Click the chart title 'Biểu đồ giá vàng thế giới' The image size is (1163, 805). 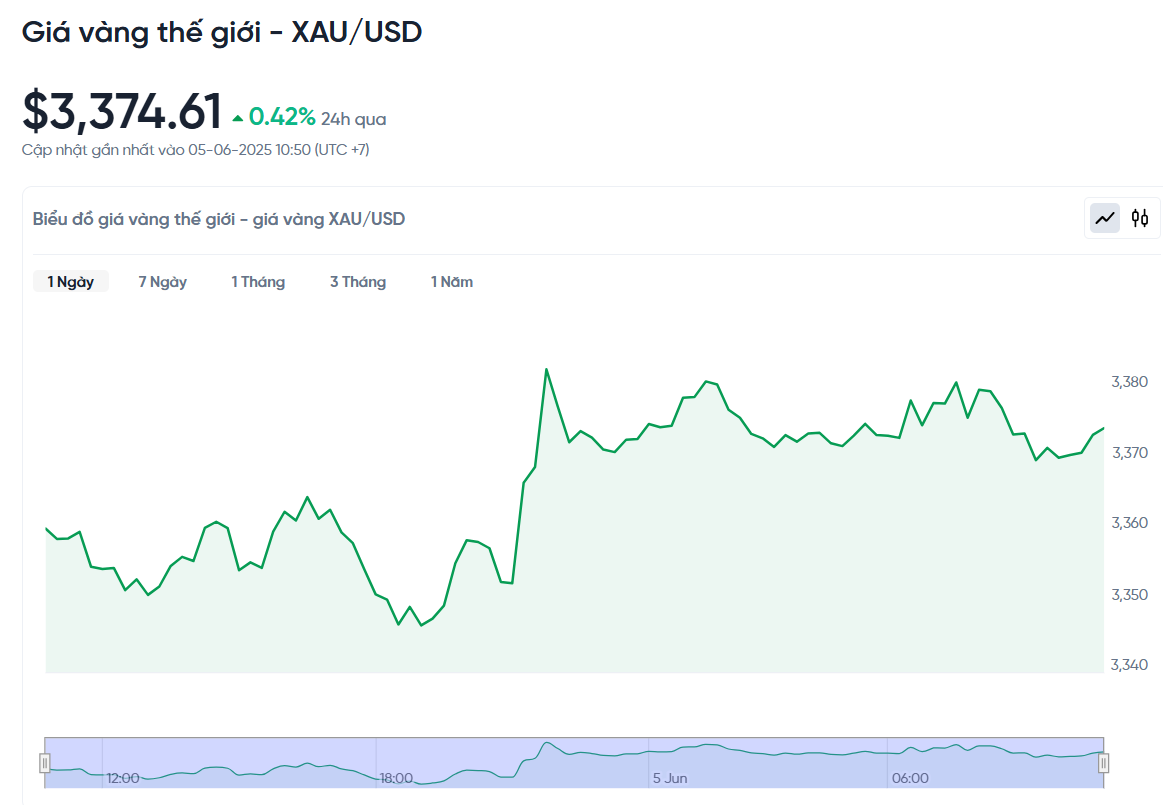coord(219,219)
